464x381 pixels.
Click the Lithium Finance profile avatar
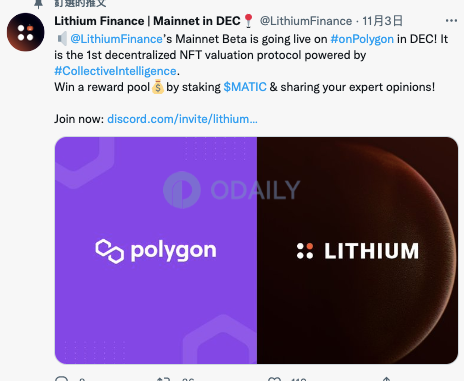(26, 32)
